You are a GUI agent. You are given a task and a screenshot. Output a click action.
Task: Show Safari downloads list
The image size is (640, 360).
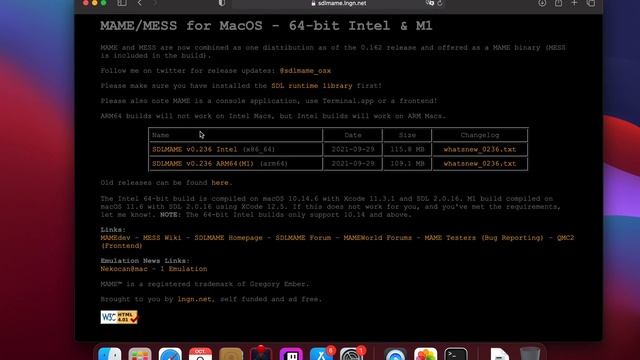[x=542, y=3]
